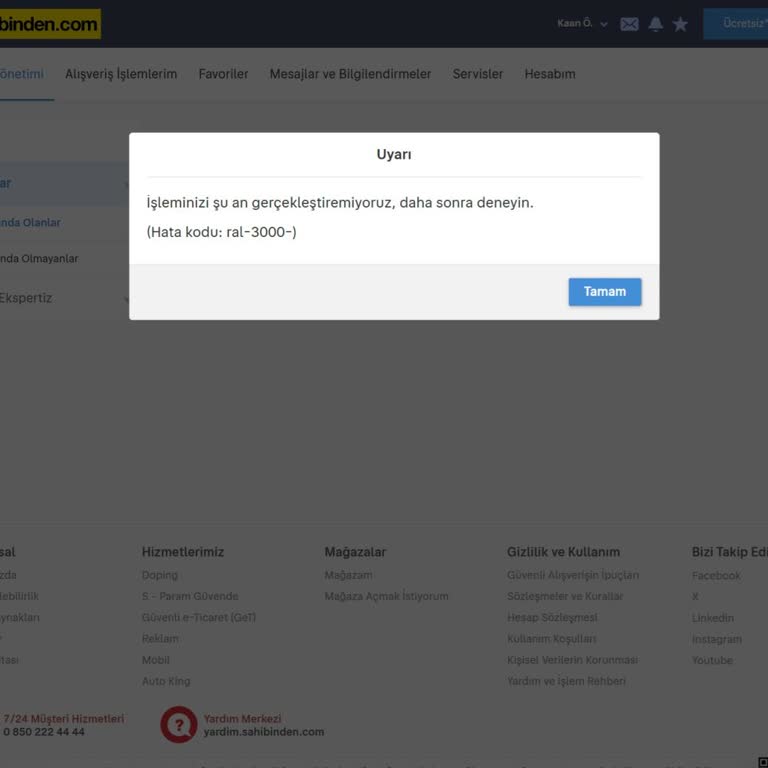Open the Doping footer link

(160, 575)
